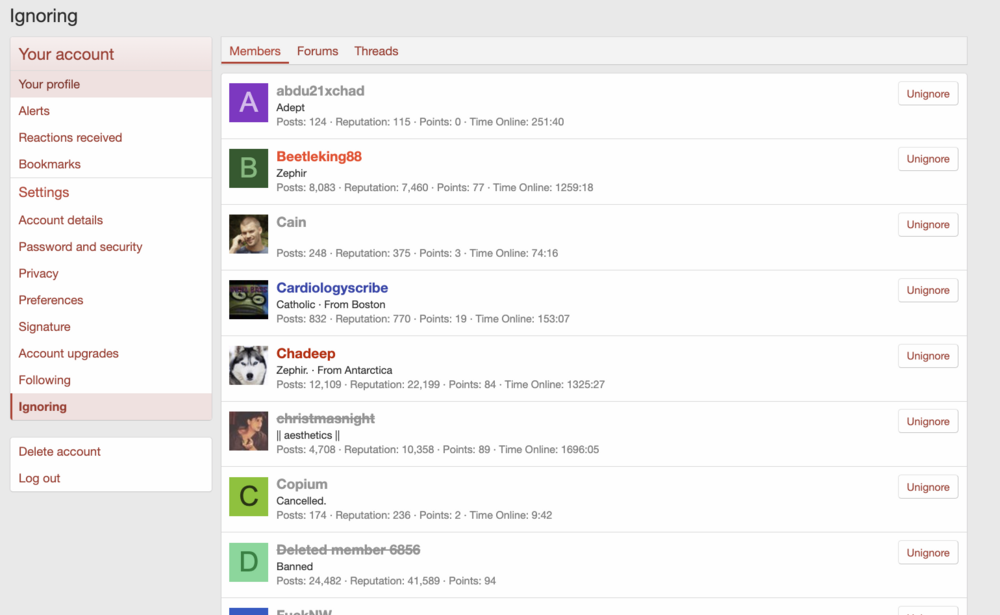The width and height of the screenshot is (1000, 615).
Task: Click Cardiologyscribe's avatar image
Action: click(x=248, y=300)
